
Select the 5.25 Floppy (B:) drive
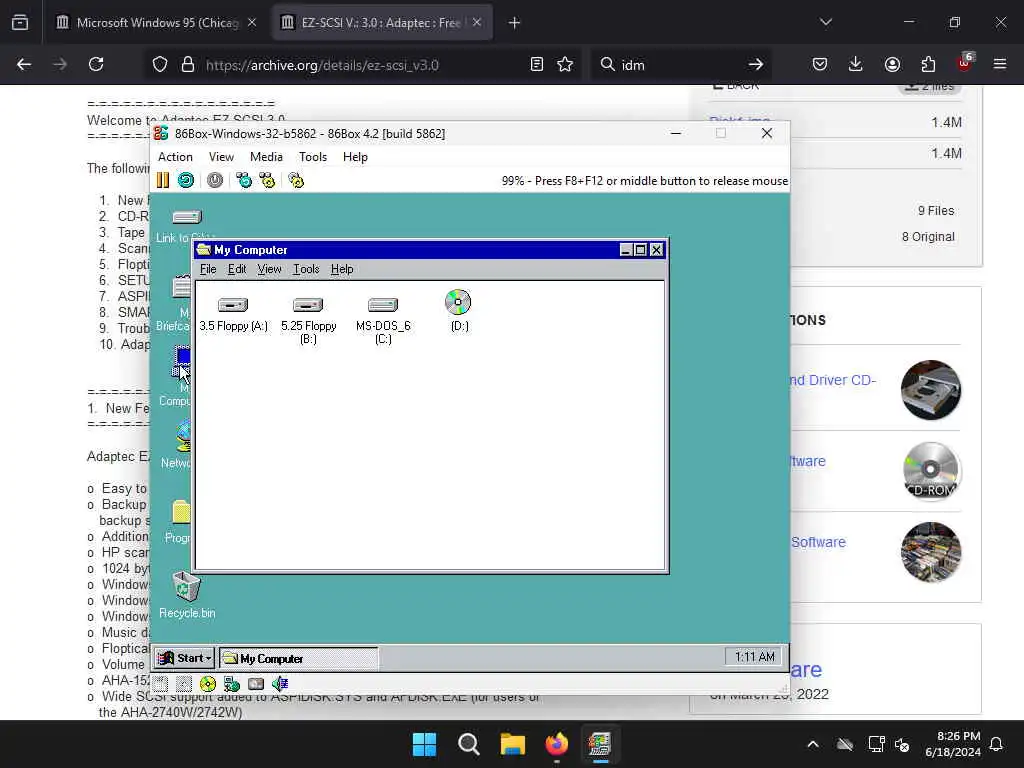tap(308, 320)
